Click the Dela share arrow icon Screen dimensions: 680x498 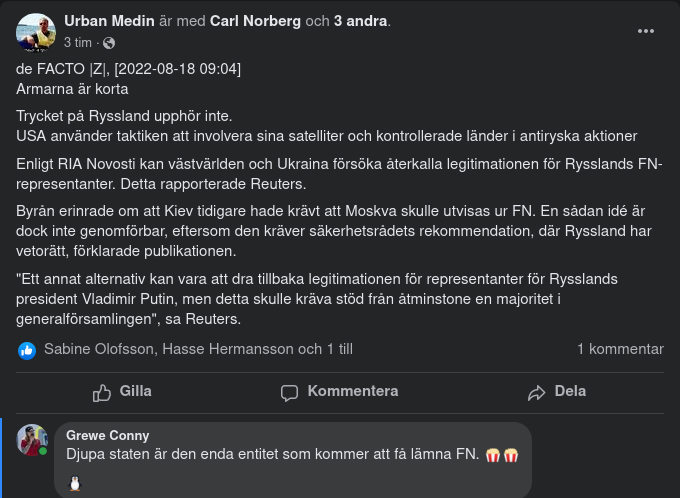click(537, 392)
